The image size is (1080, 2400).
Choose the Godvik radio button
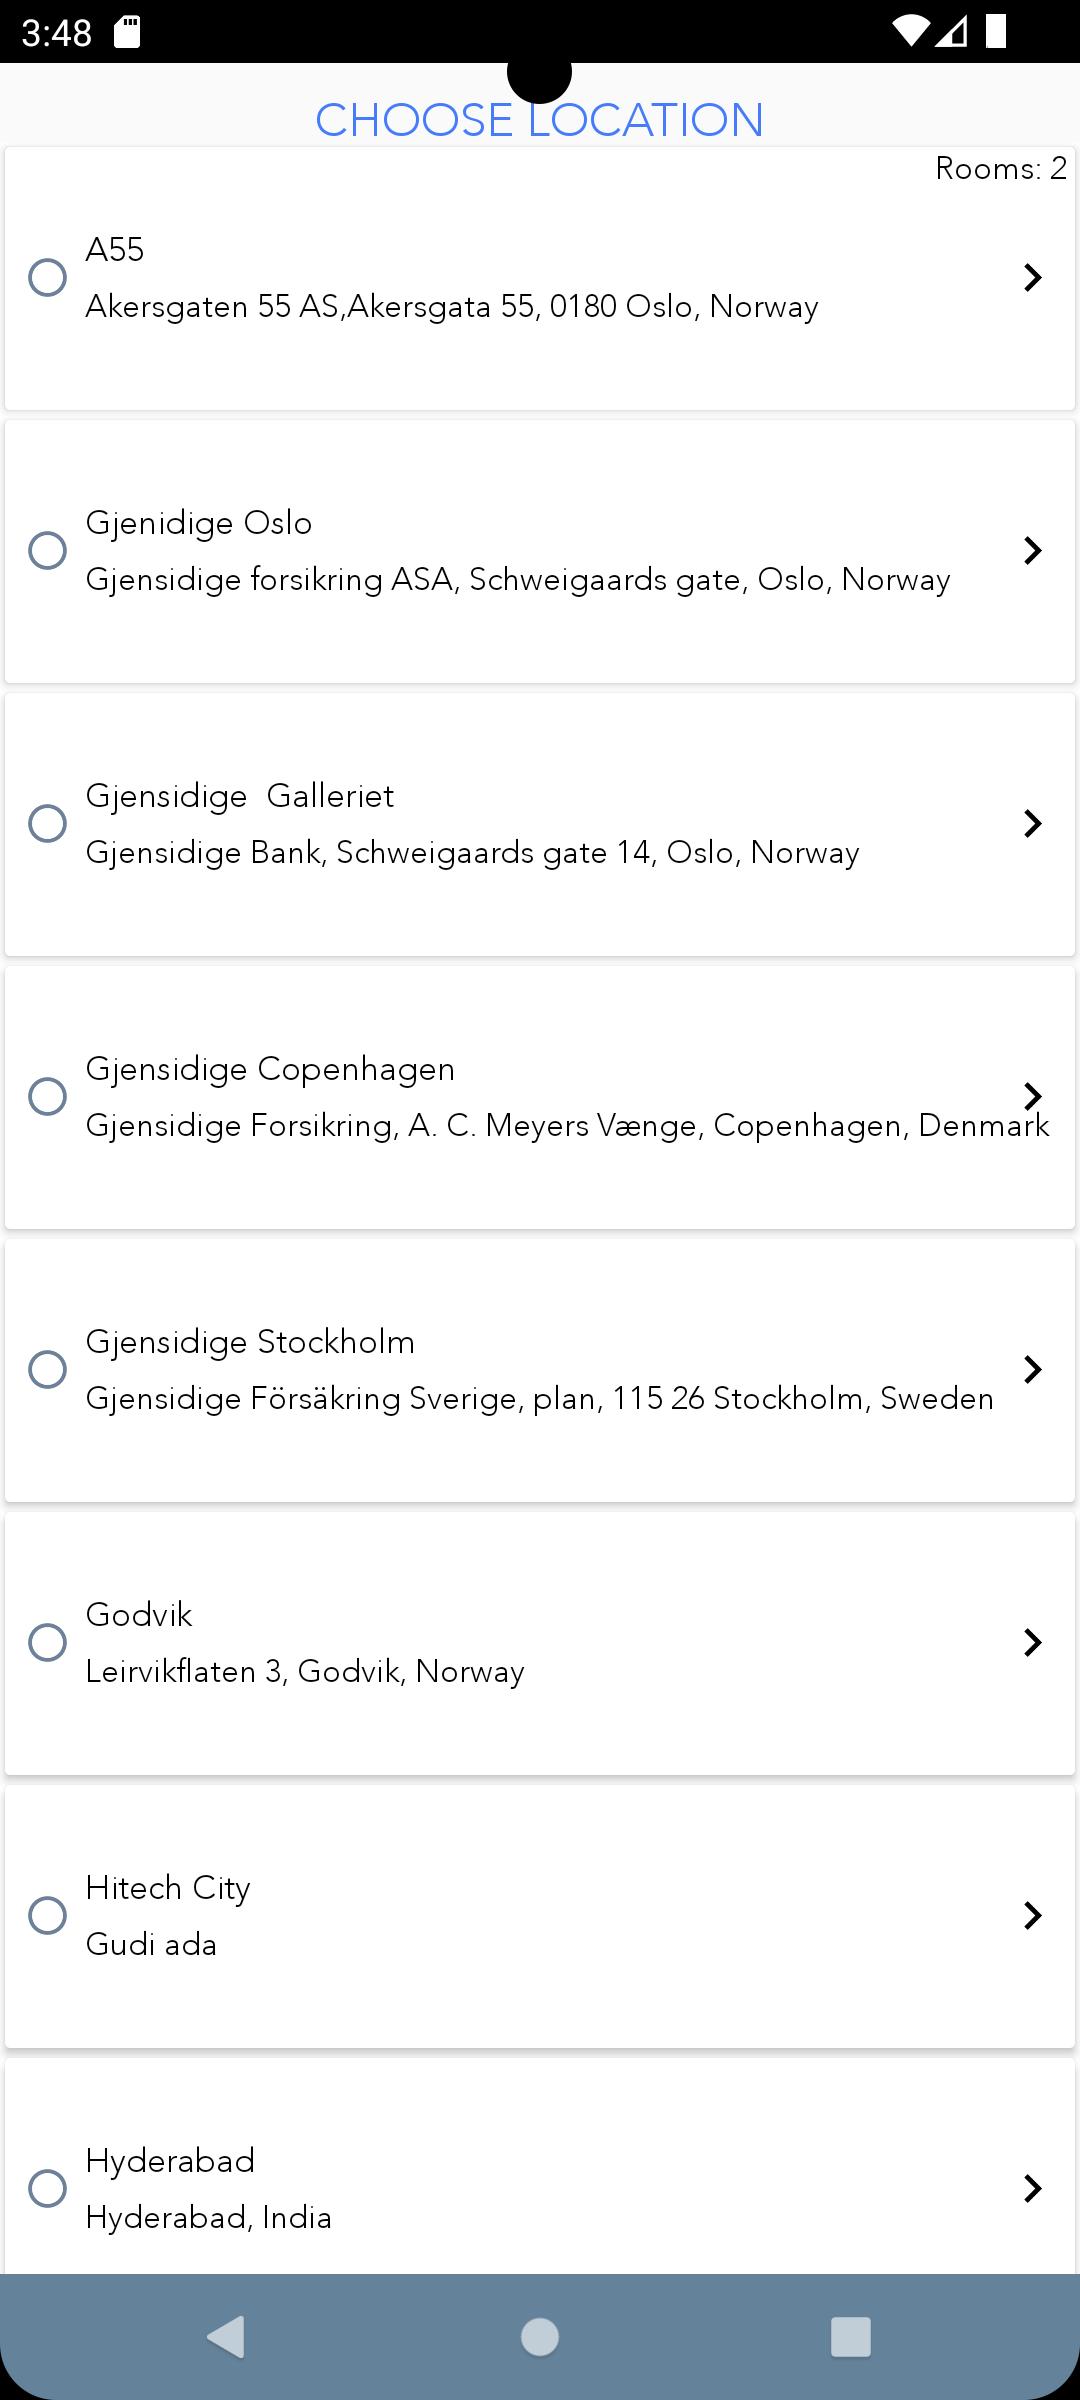[x=47, y=1642]
